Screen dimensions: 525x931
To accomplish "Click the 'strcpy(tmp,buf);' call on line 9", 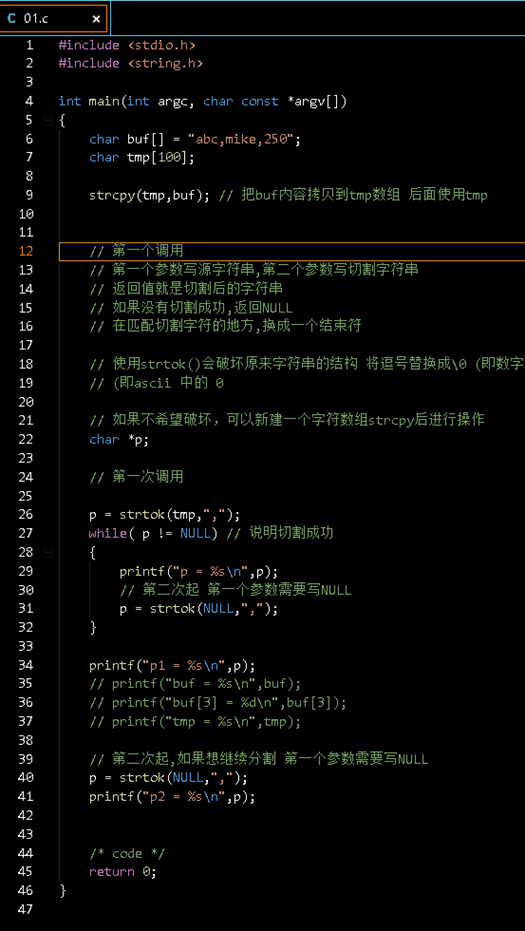I will (150, 195).
